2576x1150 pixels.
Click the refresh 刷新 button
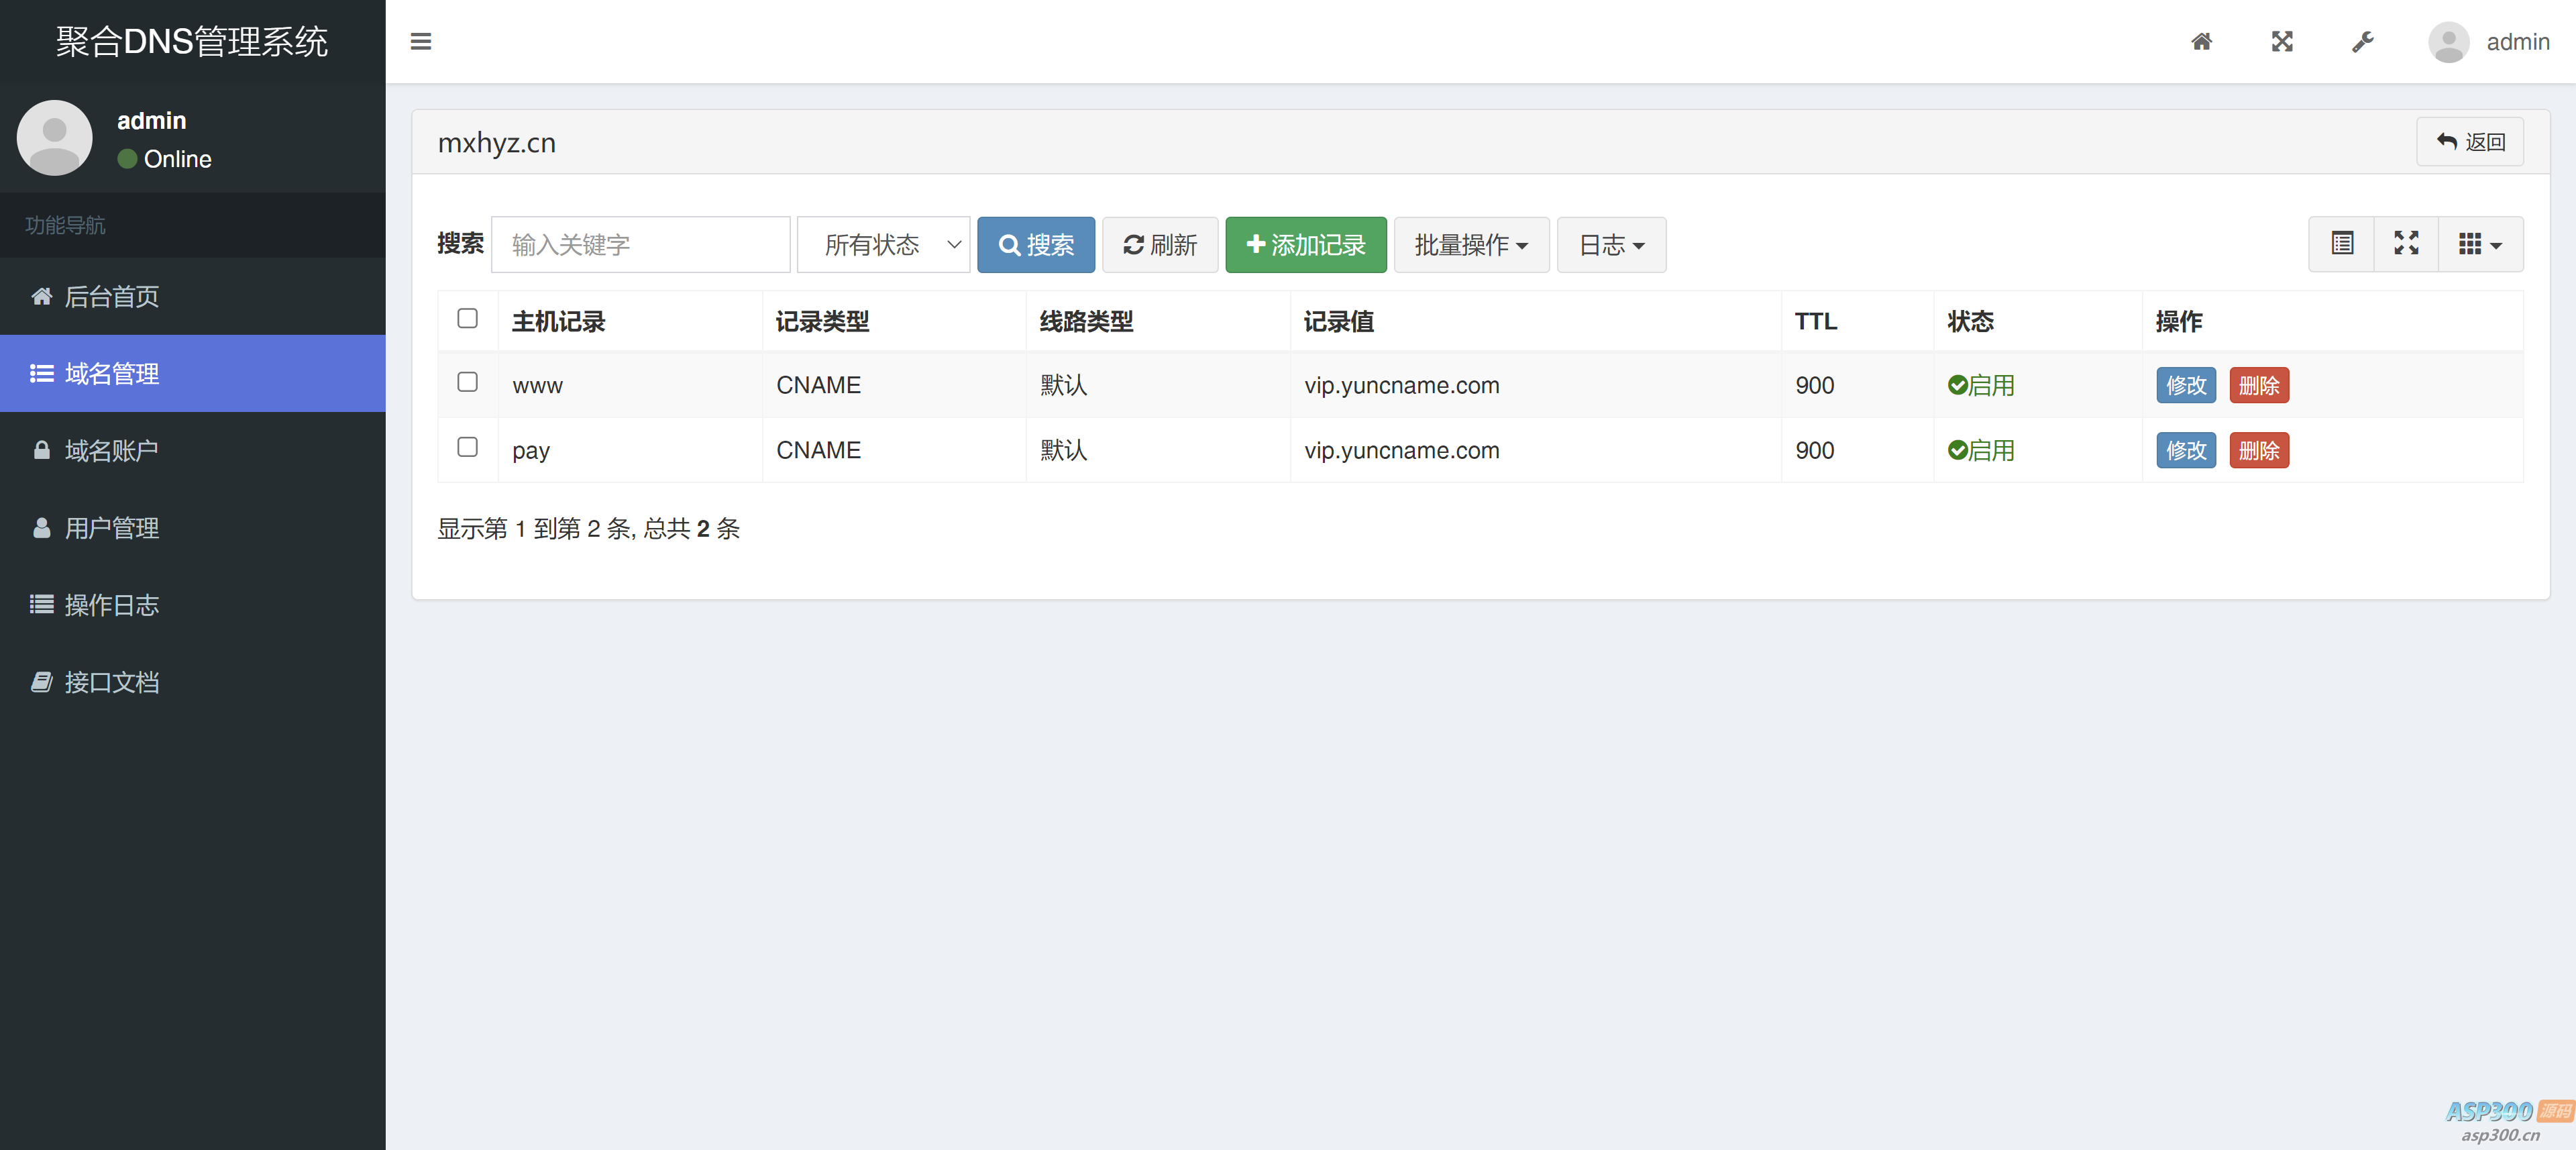pos(1160,245)
